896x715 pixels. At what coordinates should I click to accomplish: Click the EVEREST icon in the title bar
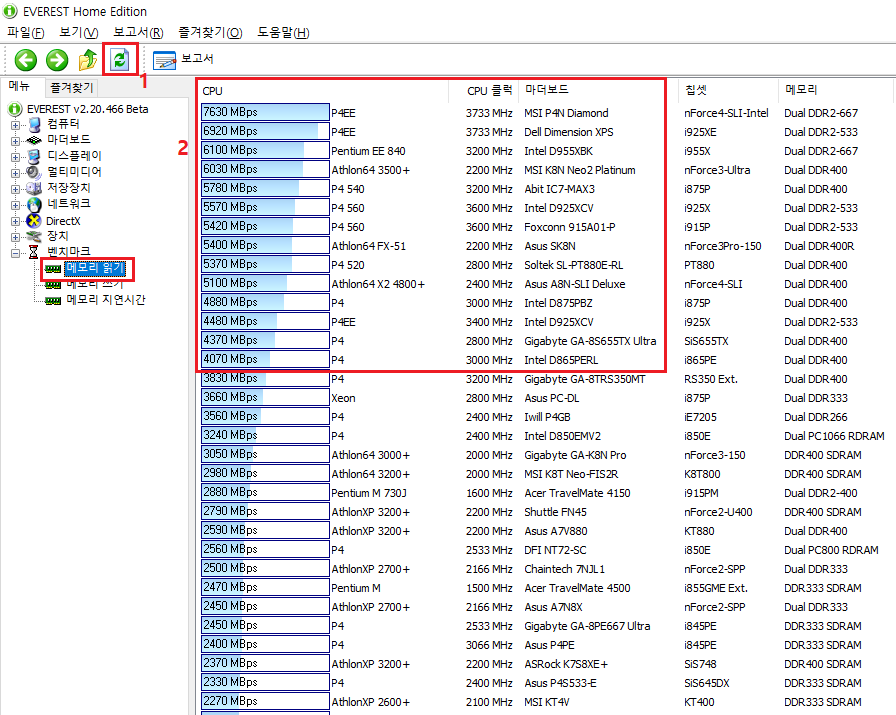(10, 11)
